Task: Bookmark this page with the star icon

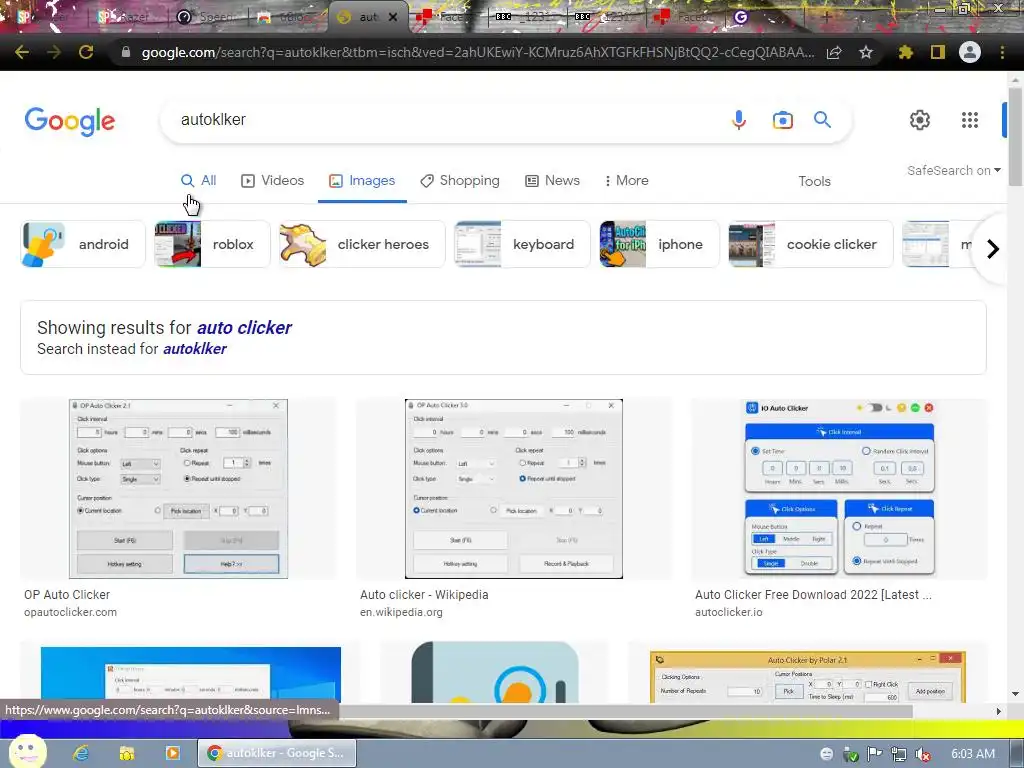Action: point(866,52)
